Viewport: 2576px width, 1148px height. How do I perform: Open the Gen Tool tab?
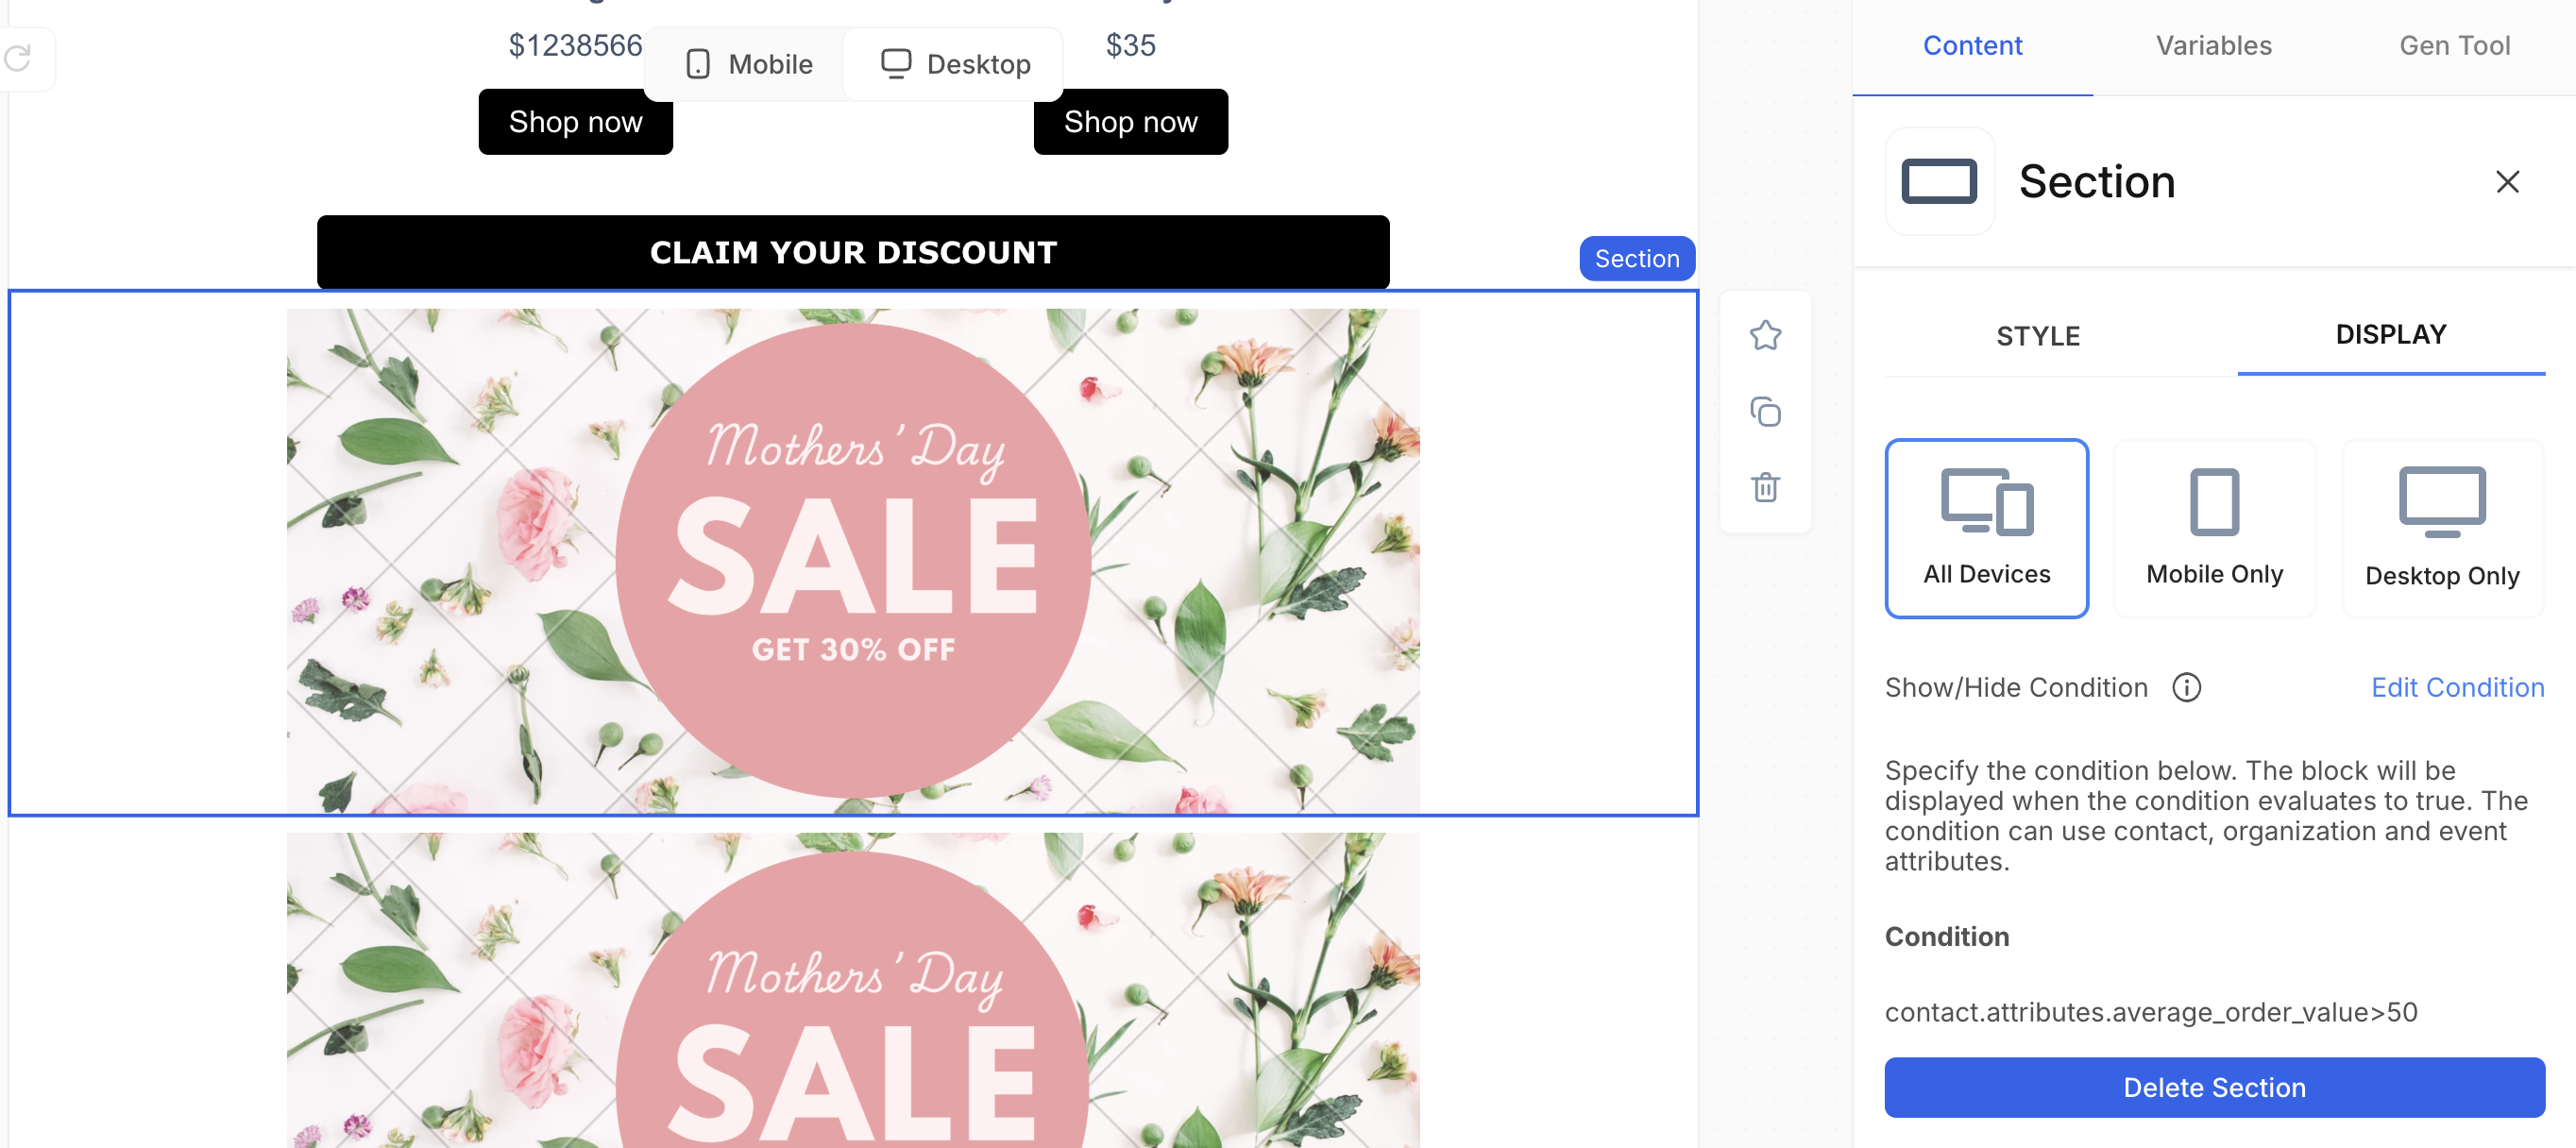pos(2454,45)
